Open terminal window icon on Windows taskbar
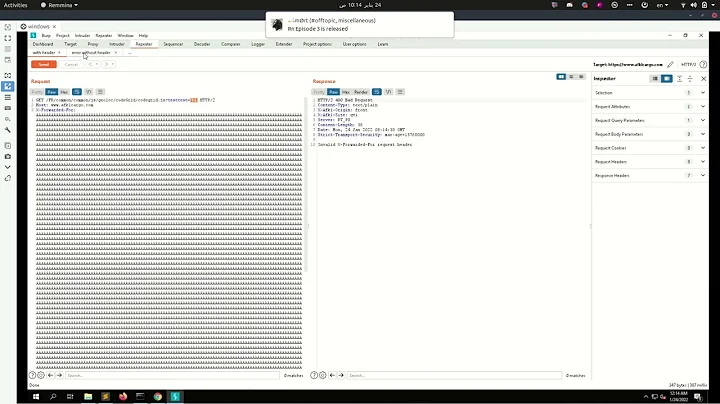Image resolution: width=720 pixels, height=404 pixels. pyautogui.click(x=140, y=397)
